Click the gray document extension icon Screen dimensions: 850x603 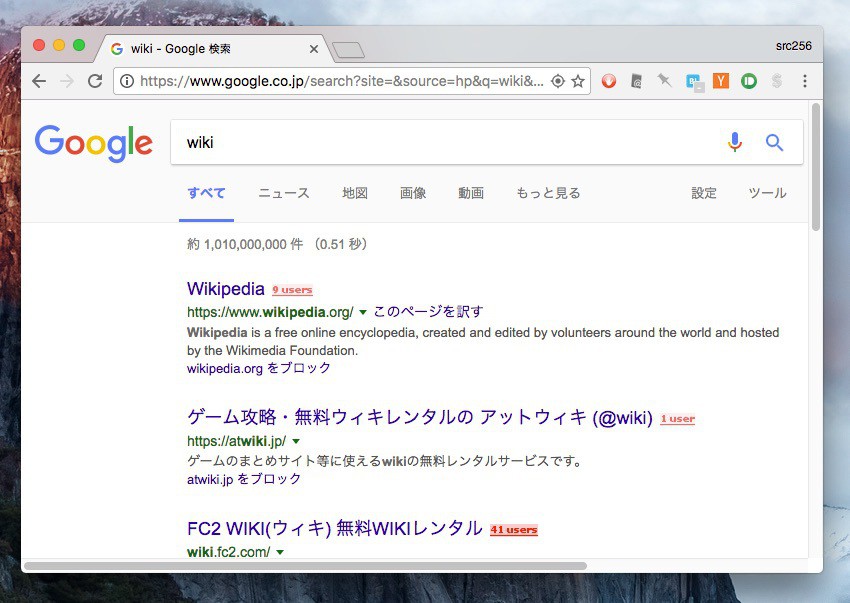pyautogui.click(x=637, y=81)
